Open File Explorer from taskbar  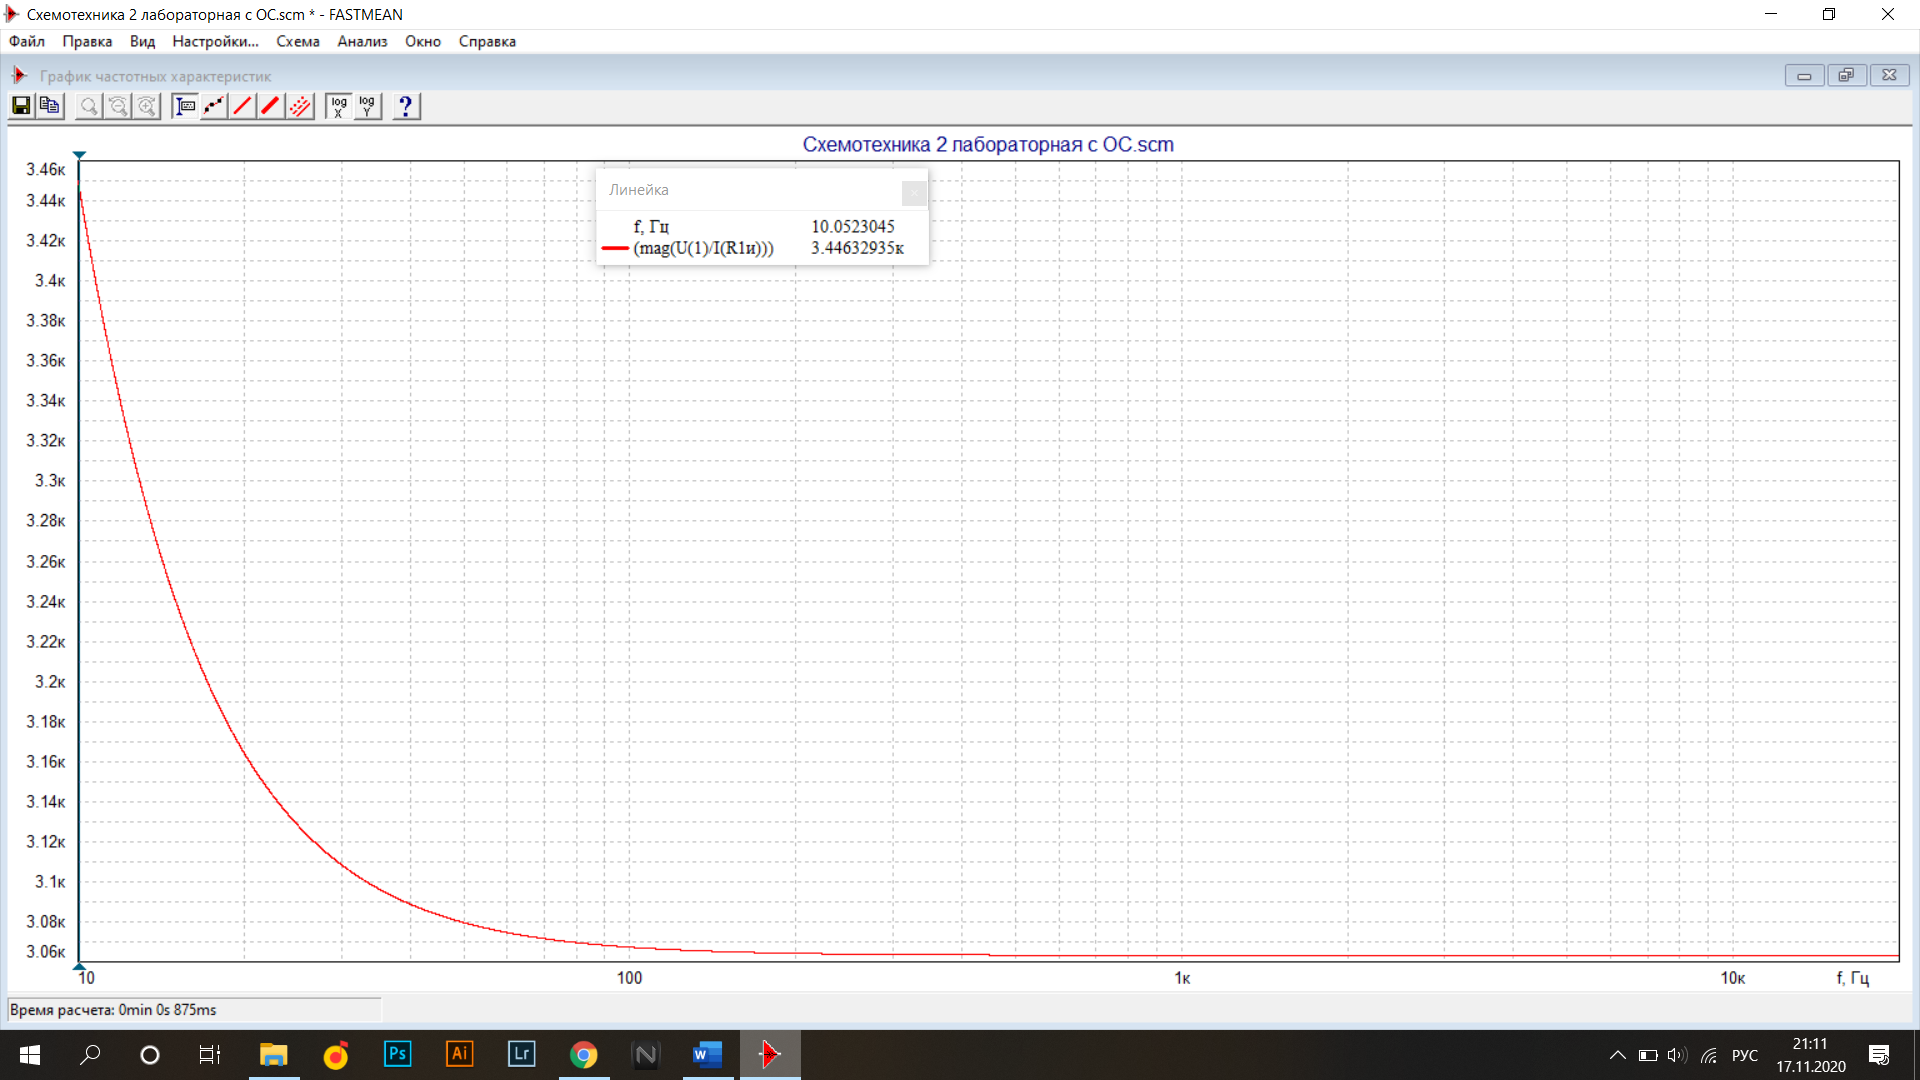tap(273, 1055)
